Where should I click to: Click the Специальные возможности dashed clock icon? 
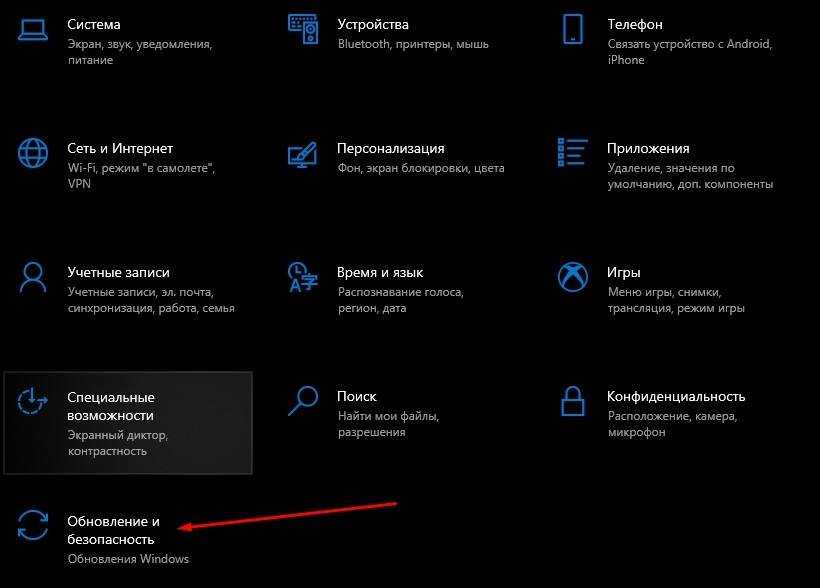34,401
